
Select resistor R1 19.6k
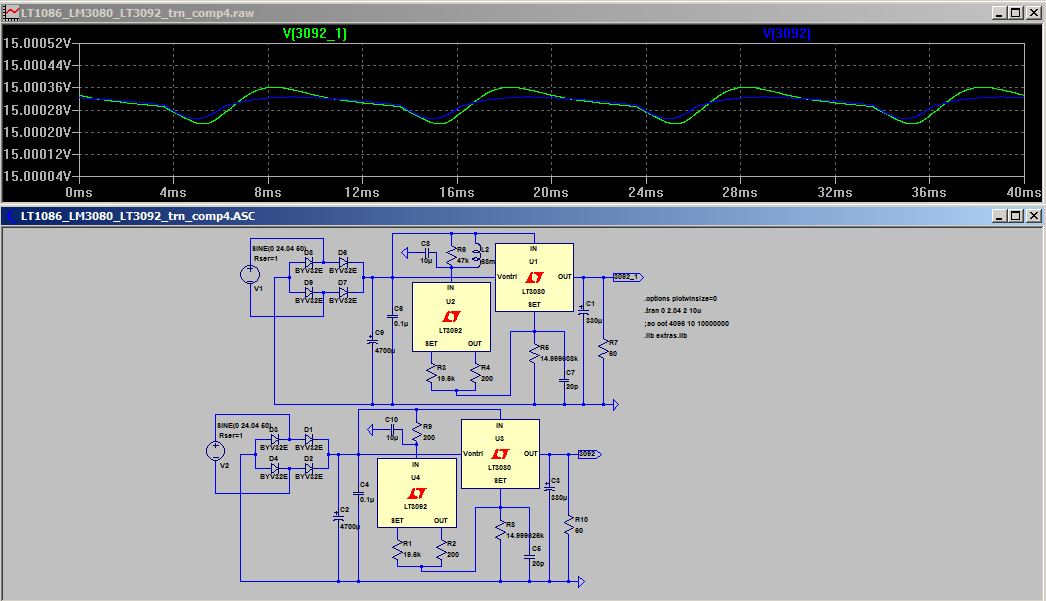coord(398,550)
